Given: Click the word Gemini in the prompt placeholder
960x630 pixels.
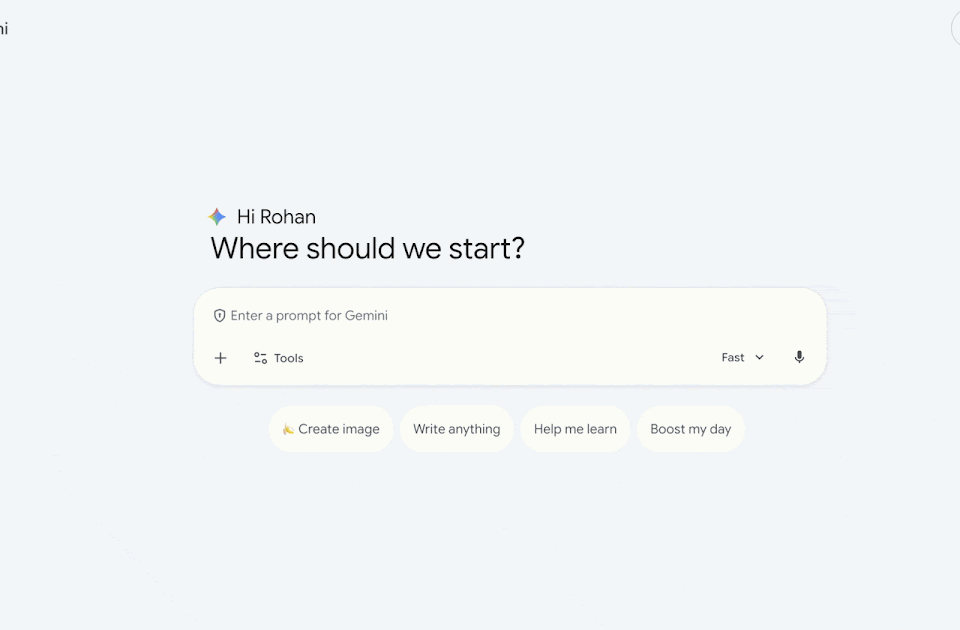Looking at the screenshot, I should point(366,316).
